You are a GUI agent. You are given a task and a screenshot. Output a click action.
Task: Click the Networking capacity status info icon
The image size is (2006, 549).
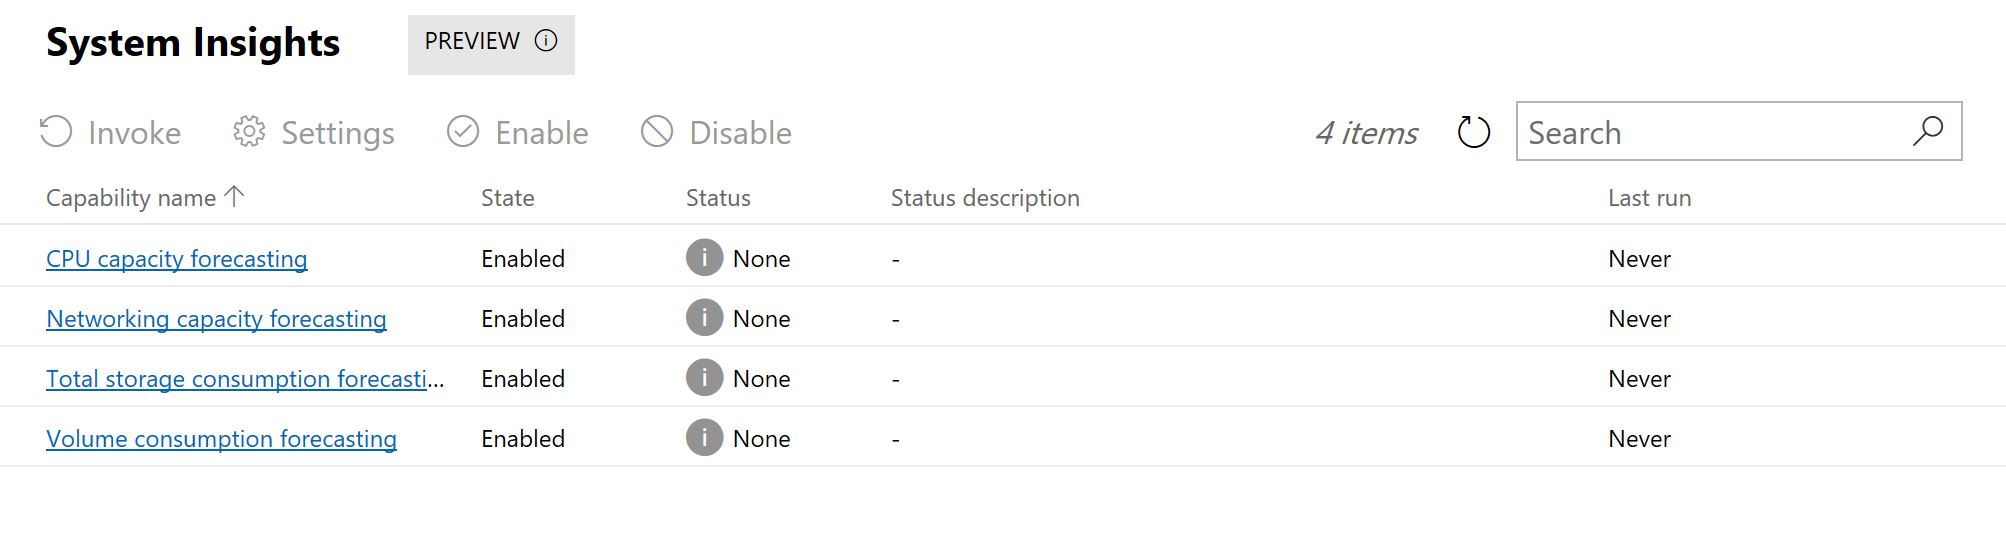tap(704, 318)
